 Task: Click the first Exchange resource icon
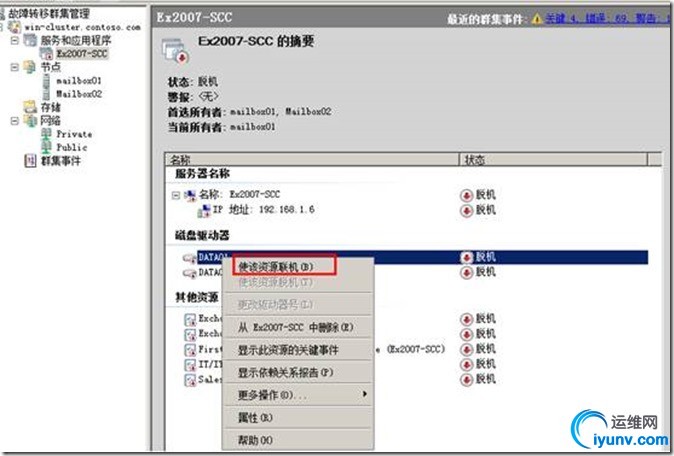click(190, 319)
